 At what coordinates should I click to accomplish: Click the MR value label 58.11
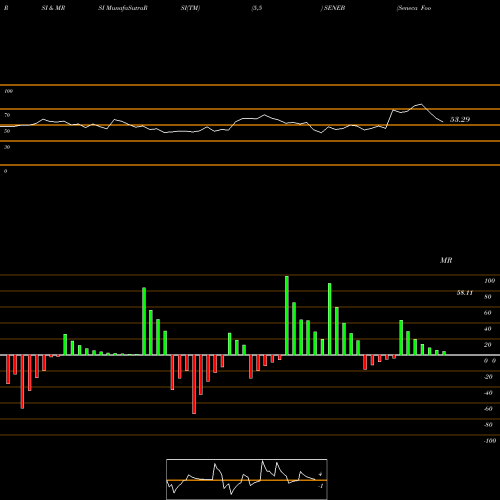464,293
